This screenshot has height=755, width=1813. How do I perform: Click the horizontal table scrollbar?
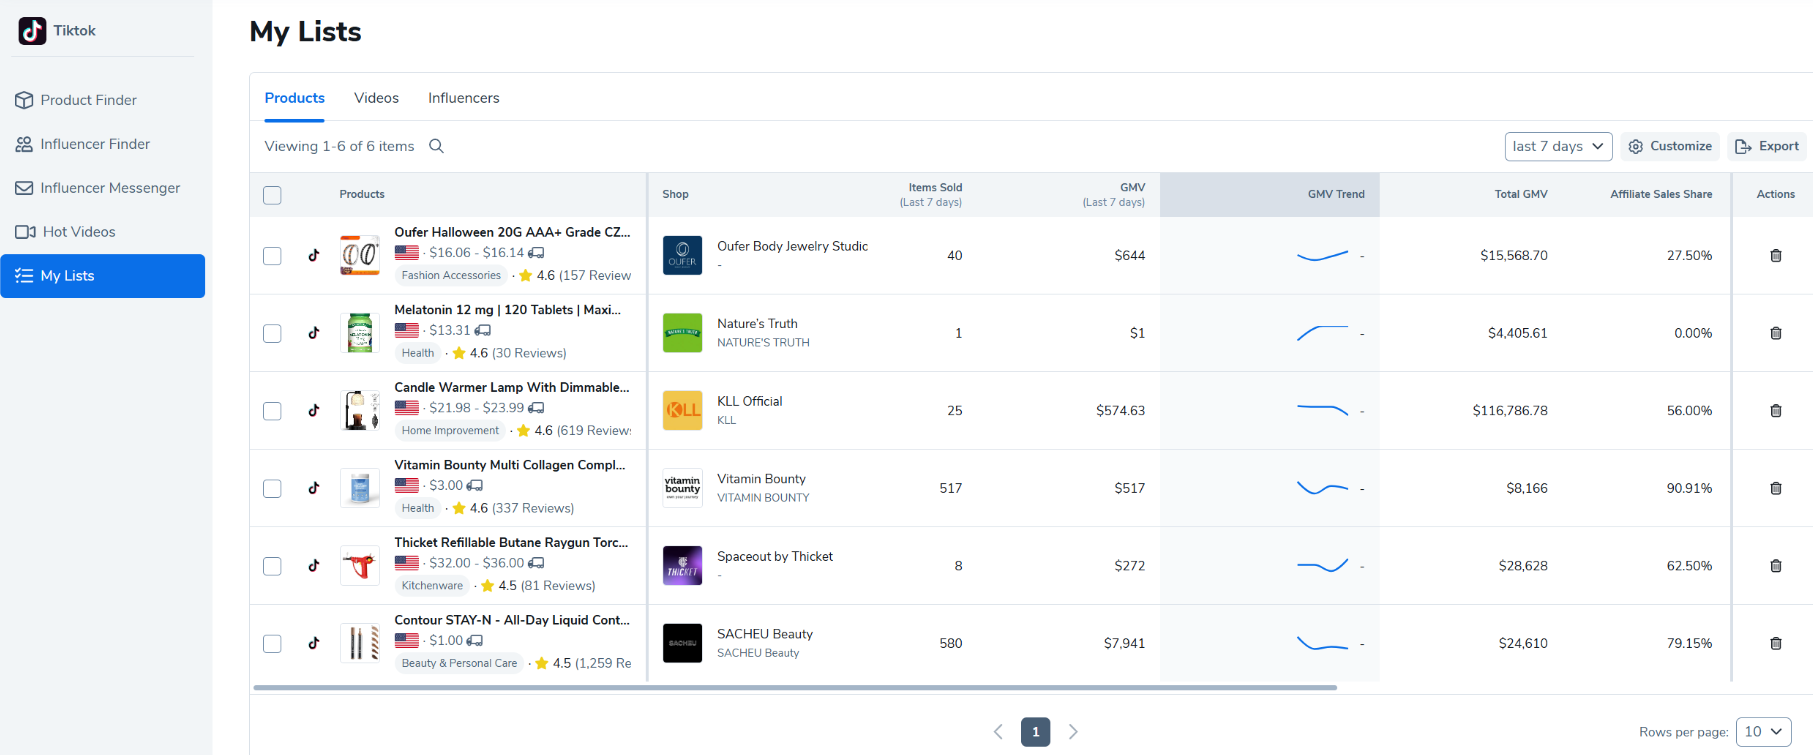(795, 688)
